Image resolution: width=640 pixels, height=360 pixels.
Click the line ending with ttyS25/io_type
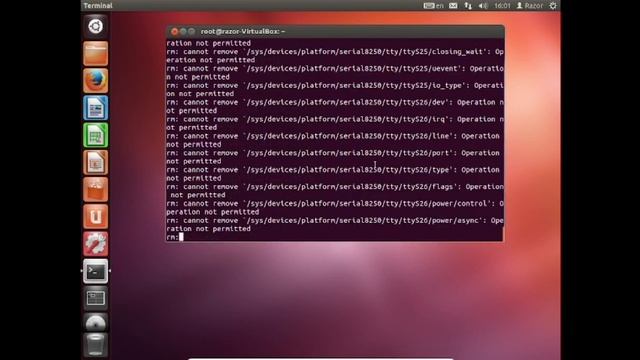click(x=335, y=86)
